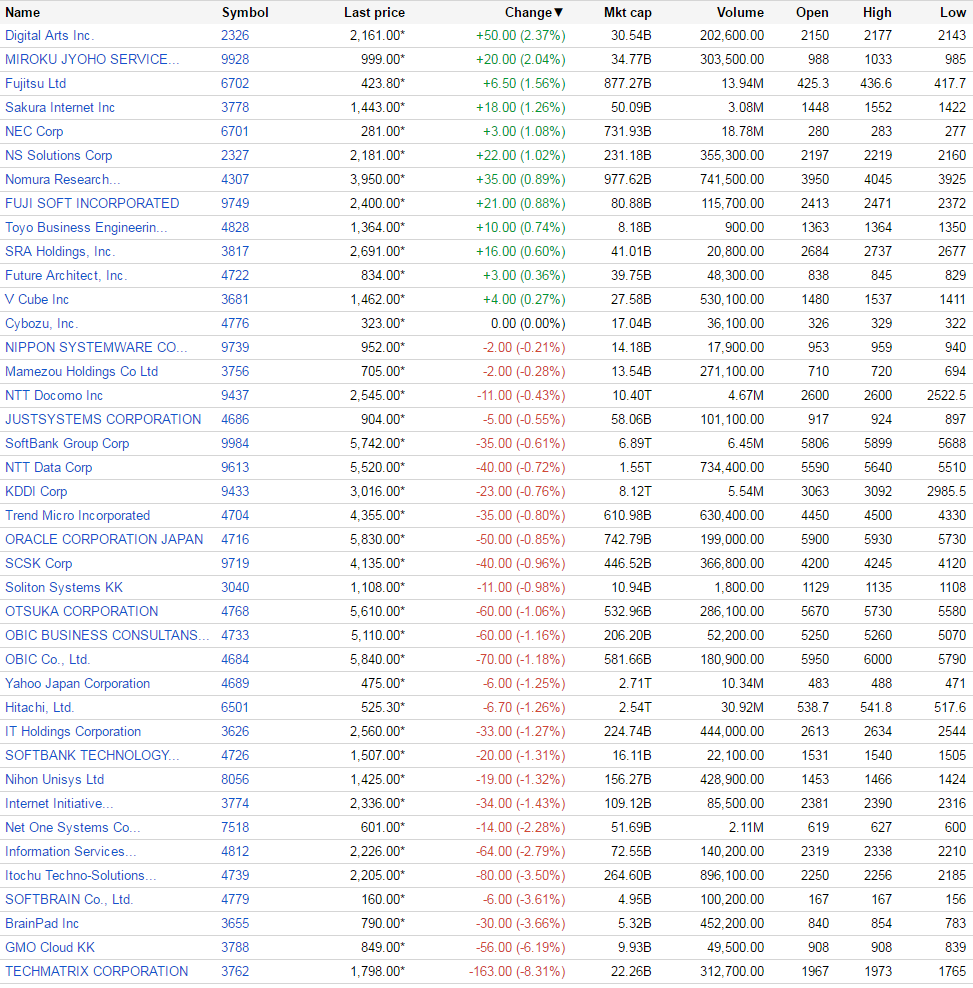Open SoftBank Group Corp link
Viewport: 973px width, 988px height.
67,443
